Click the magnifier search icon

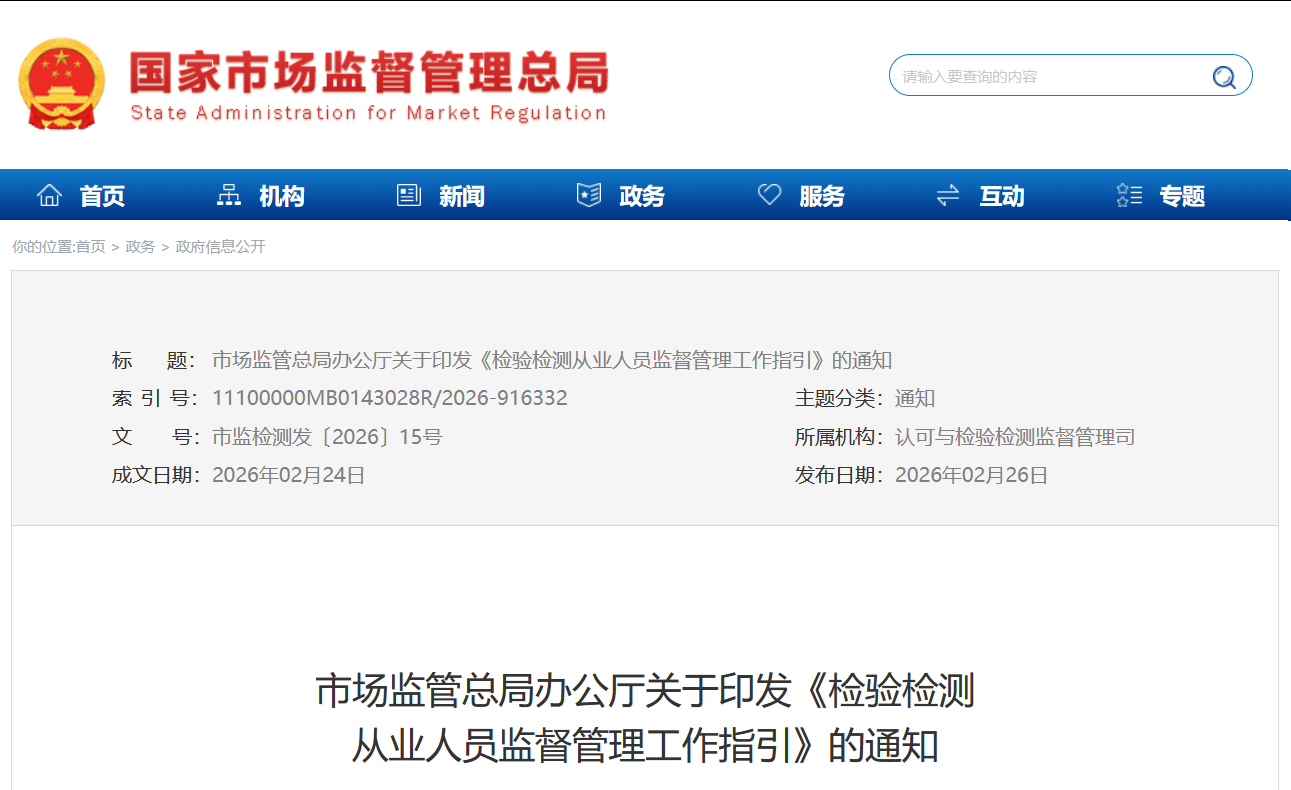click(x=1223, y=77)
